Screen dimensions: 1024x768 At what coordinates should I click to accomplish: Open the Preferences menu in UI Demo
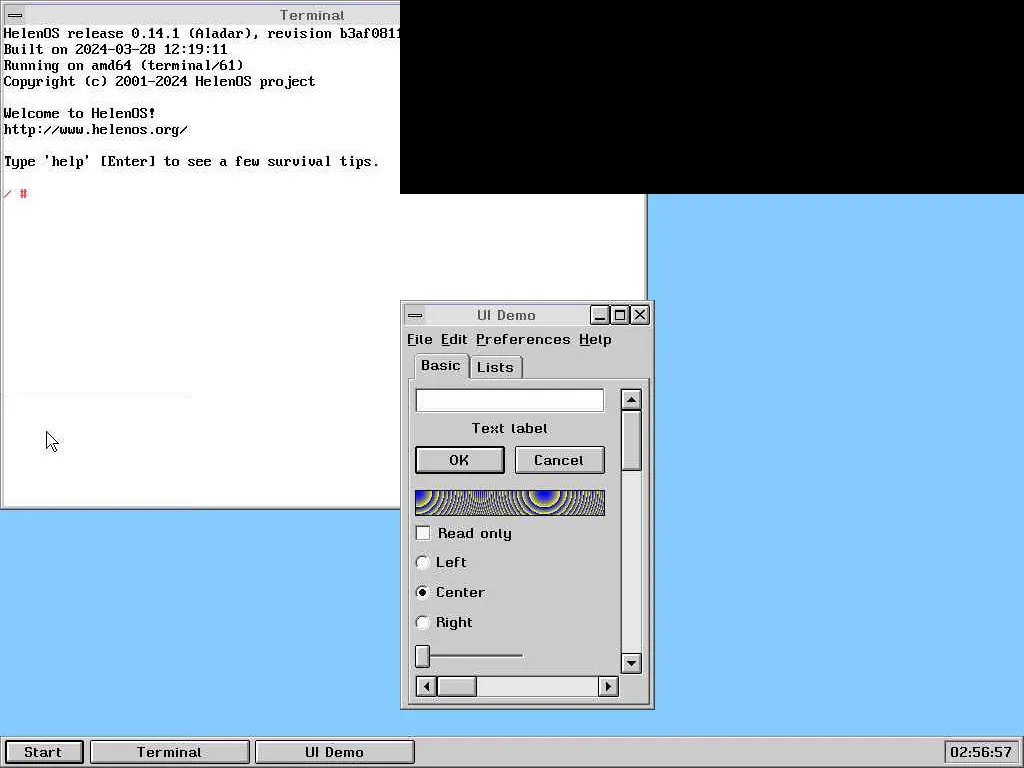(523, 340)
